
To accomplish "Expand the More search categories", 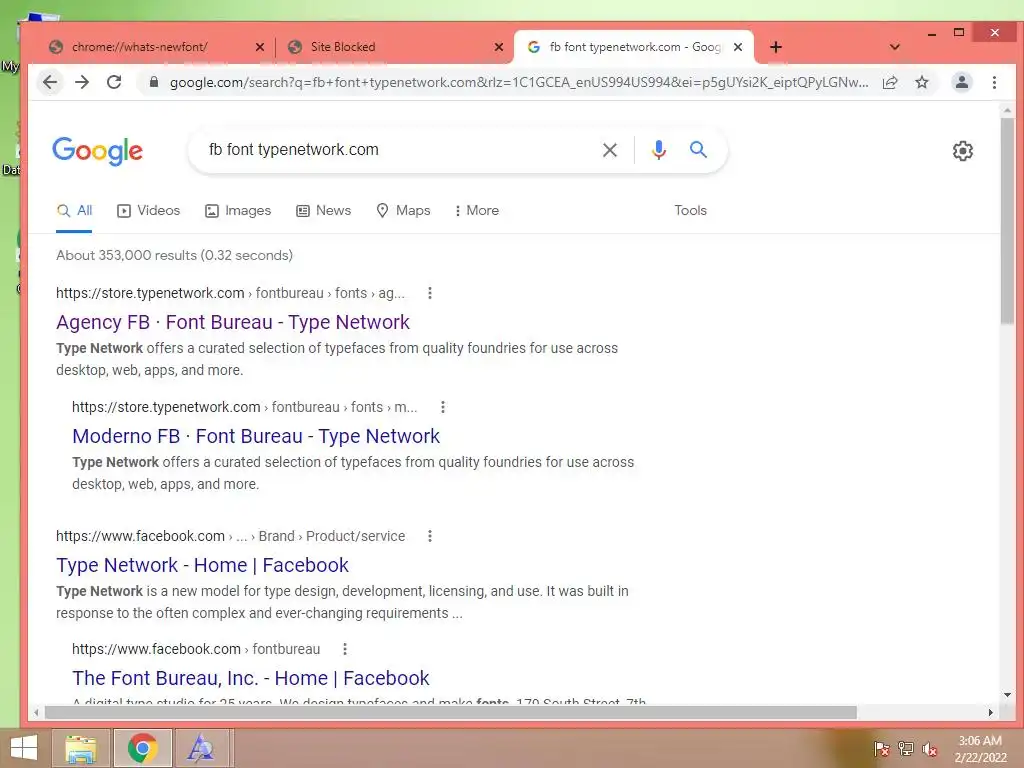I will [477, 210].
